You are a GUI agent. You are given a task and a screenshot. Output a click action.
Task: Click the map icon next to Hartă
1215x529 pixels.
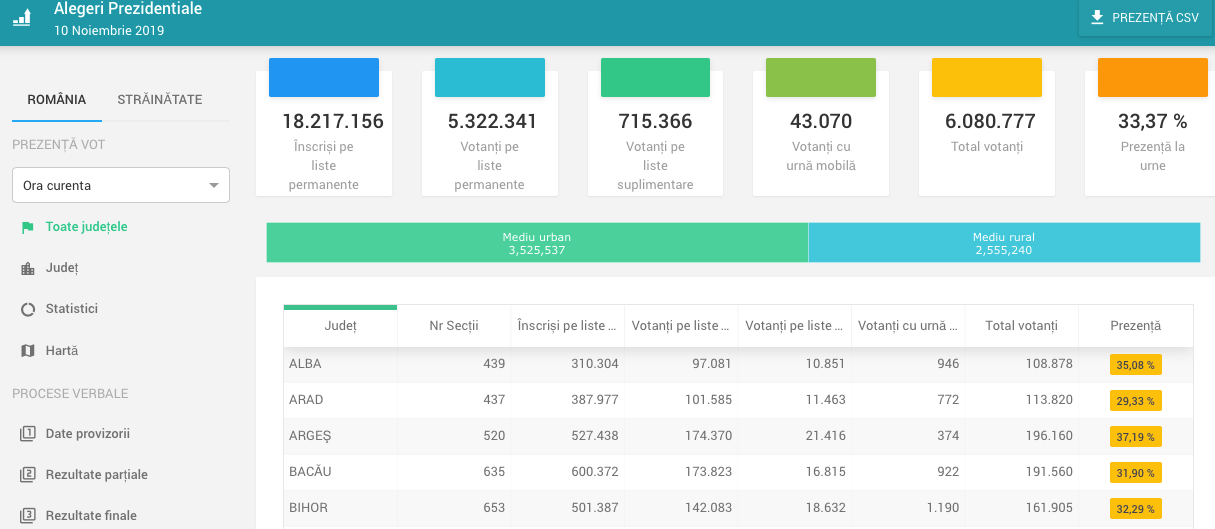click(x=28, y=352)
